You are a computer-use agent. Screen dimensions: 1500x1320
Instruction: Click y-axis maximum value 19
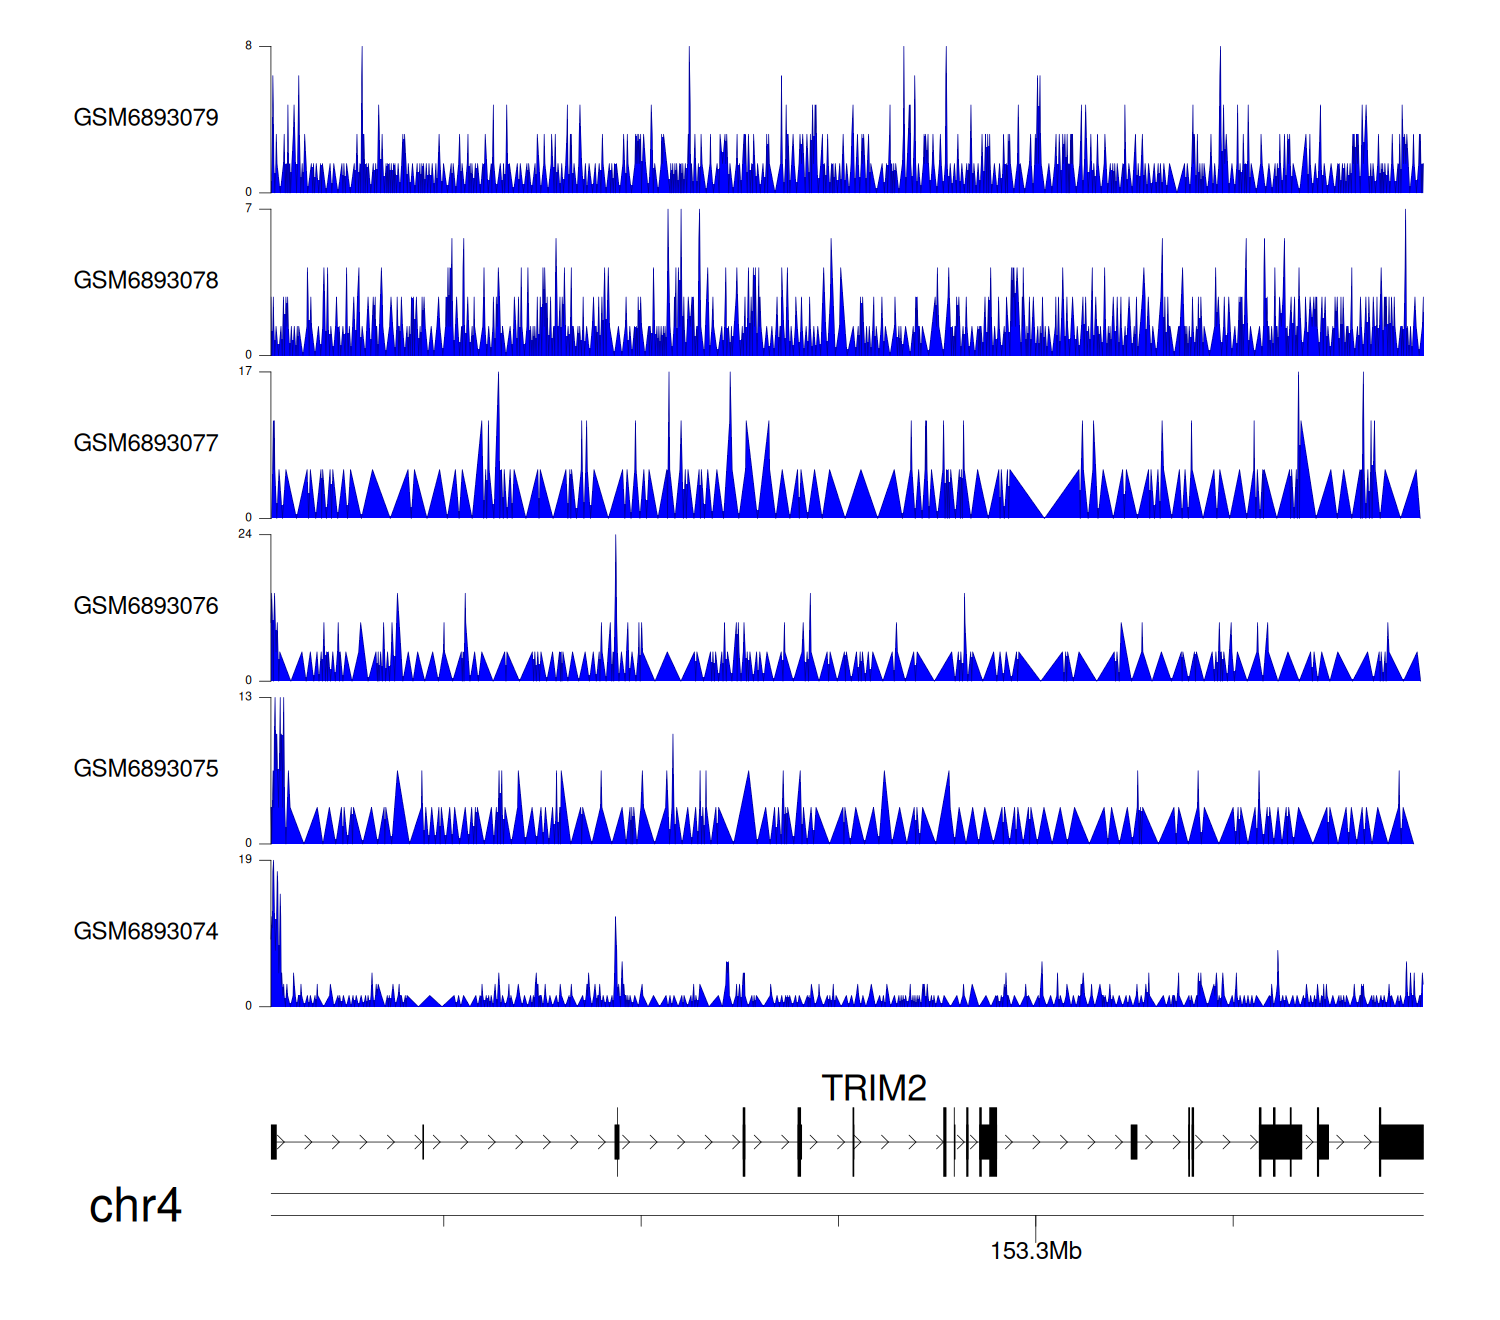coord(245,860)
